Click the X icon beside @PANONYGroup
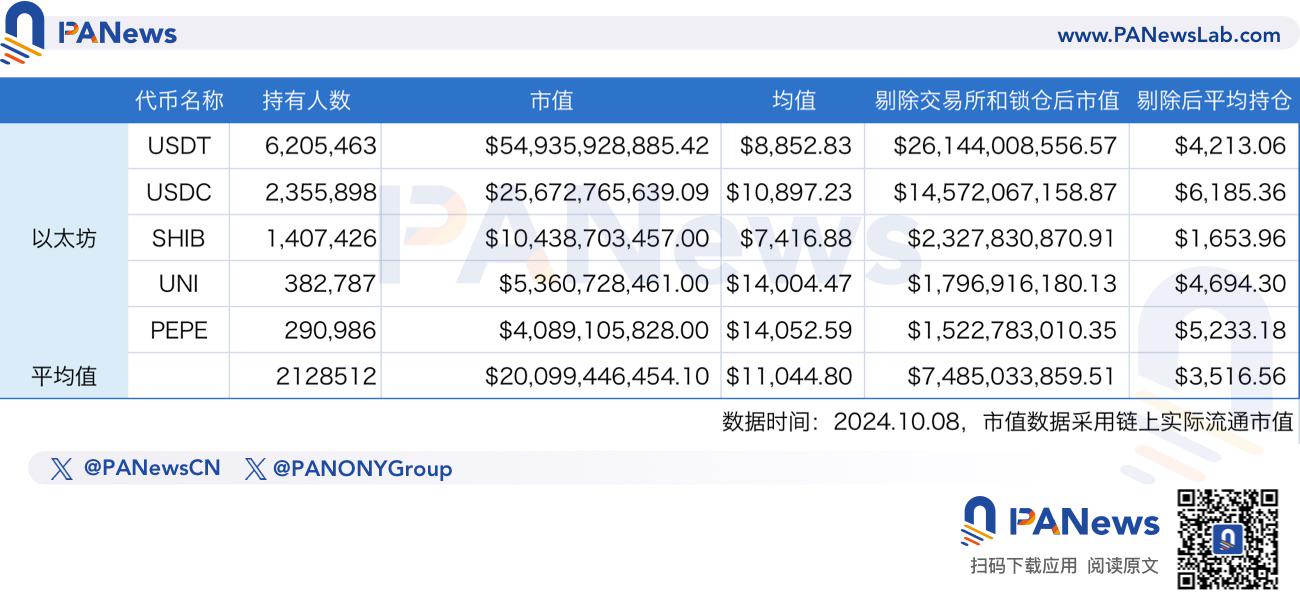 tap(255, 469)
